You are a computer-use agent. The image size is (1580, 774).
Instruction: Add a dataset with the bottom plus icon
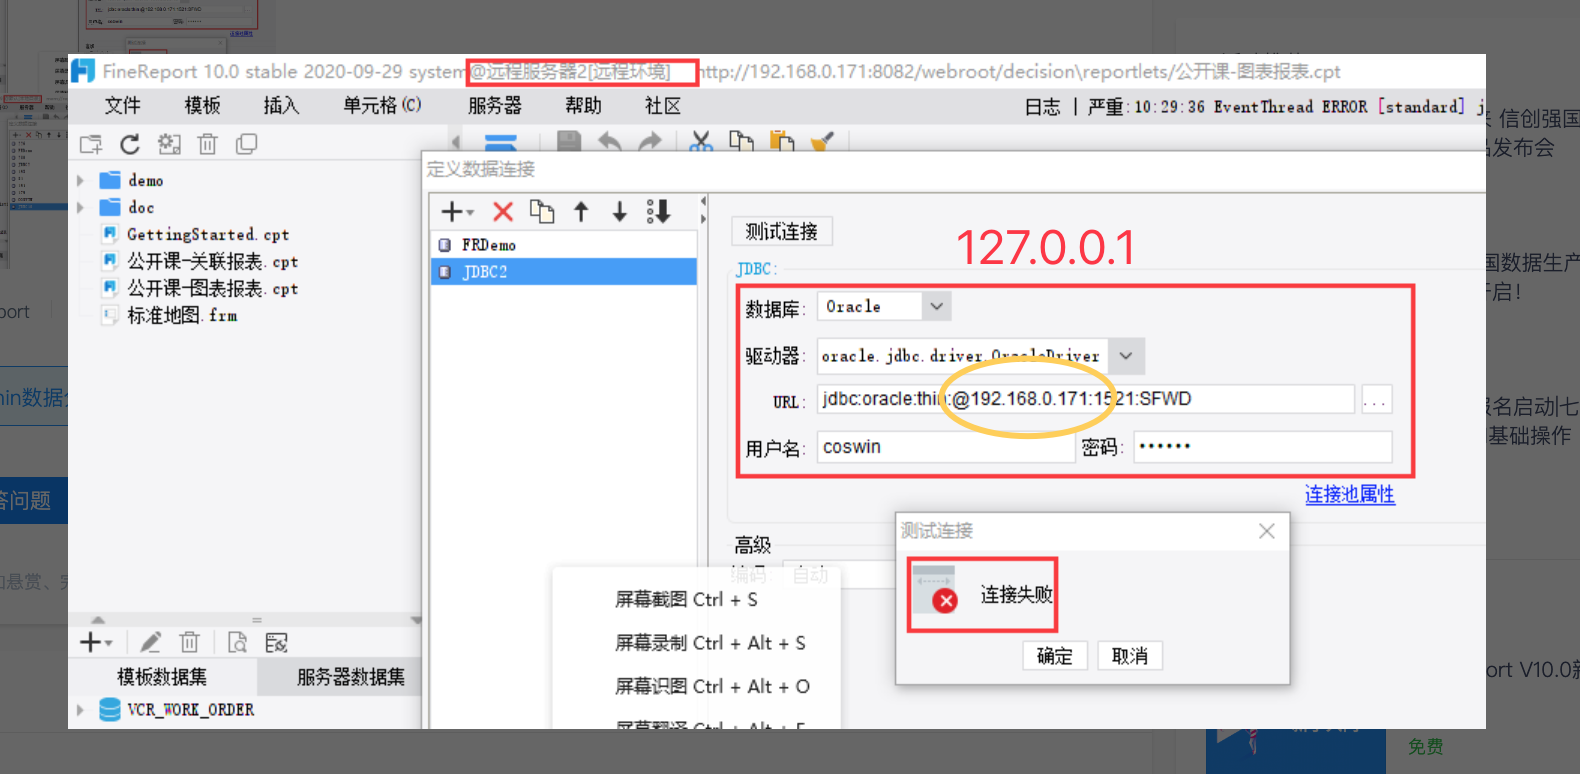click(90, 642)
